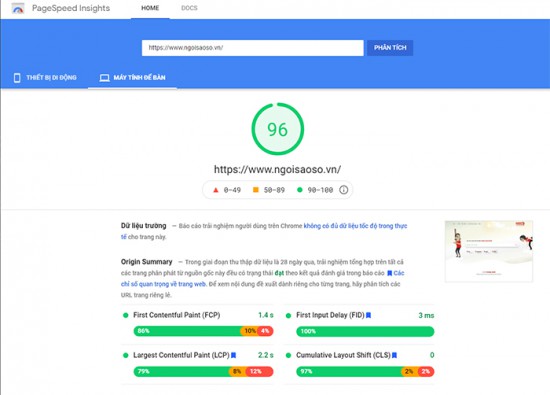The height and width of the screenshot is (395, 550).
Task: Click the mobile phone icon
Action: coord(17,78)
